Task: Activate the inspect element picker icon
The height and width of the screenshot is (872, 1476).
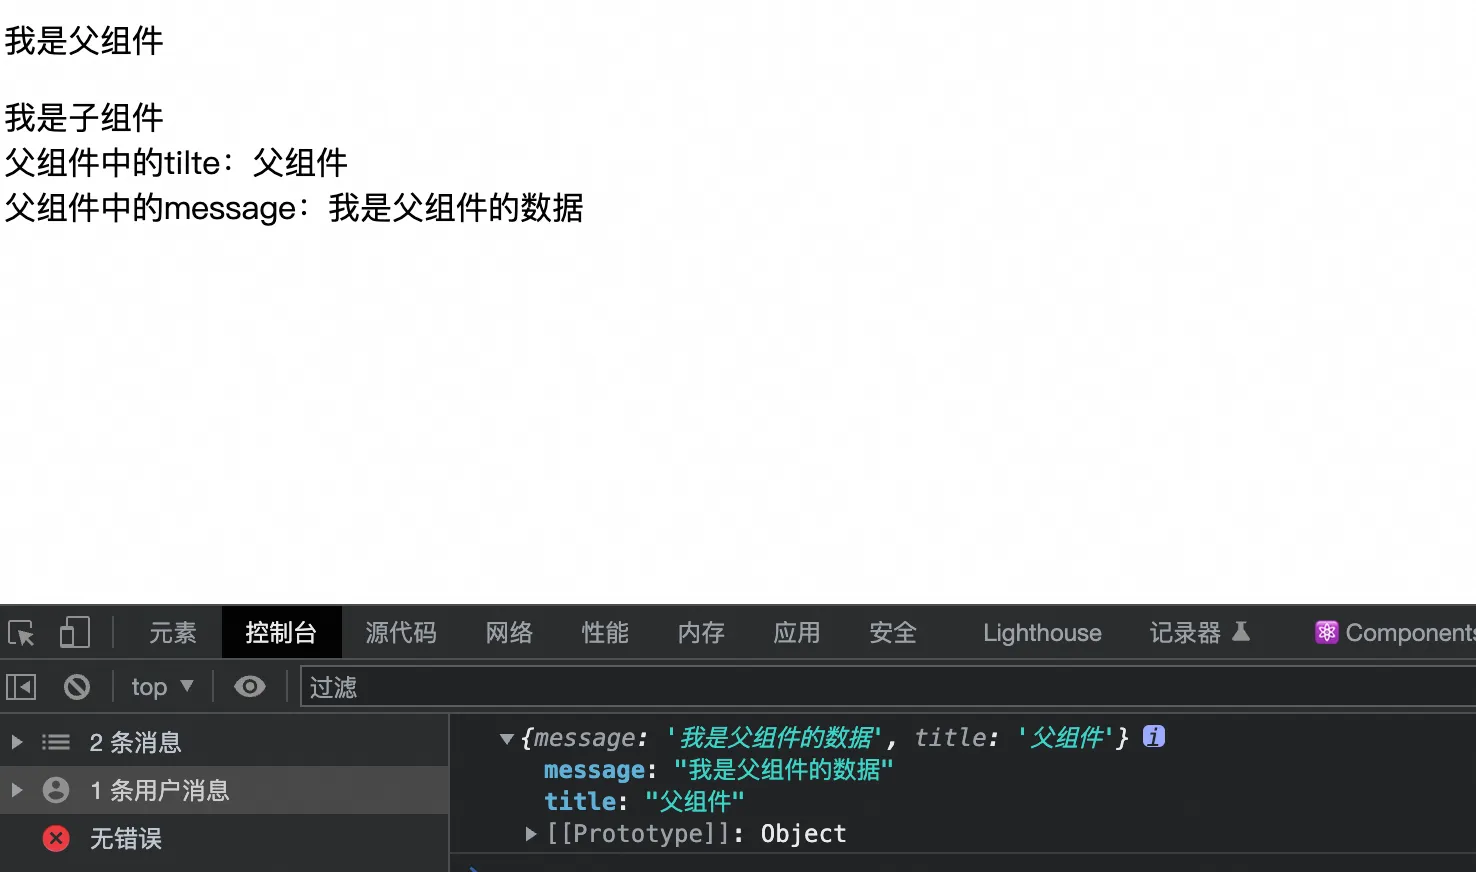Action: coord(21,633)
